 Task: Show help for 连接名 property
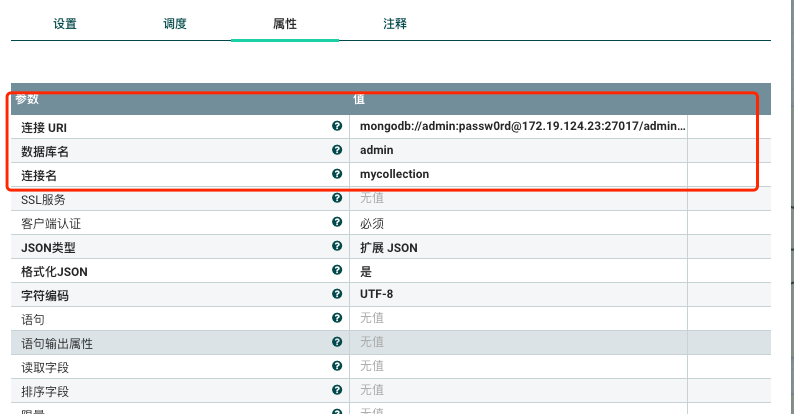337,174
